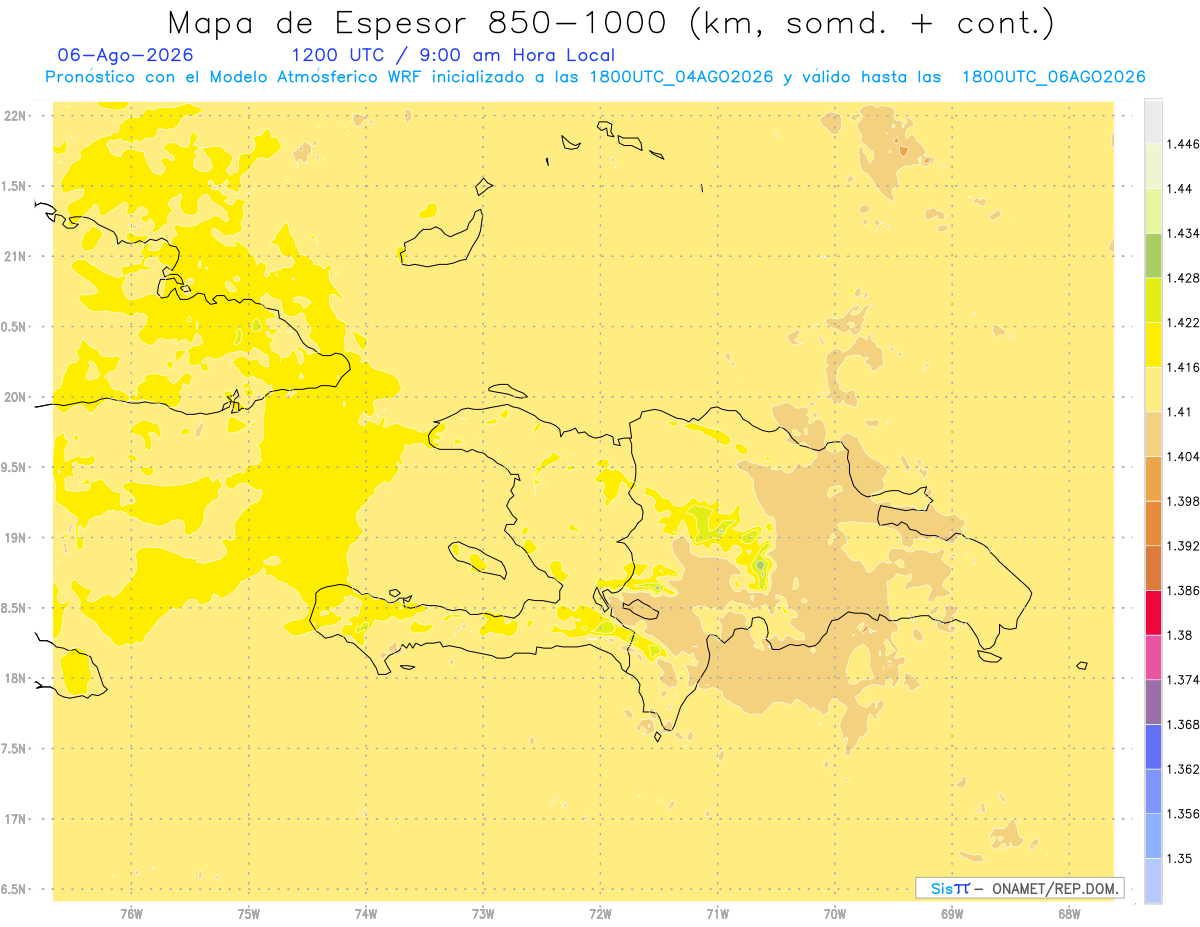Click the legend value '1.41'

1179,412
